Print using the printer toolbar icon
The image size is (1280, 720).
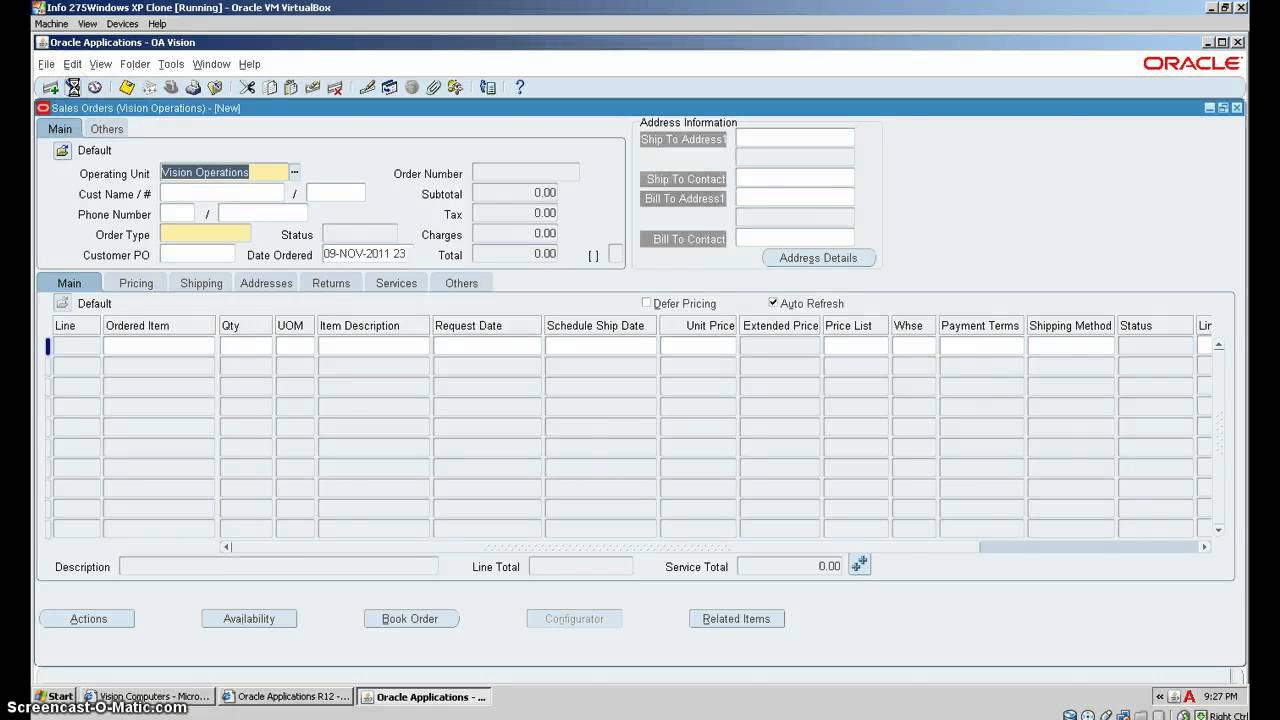193,88
